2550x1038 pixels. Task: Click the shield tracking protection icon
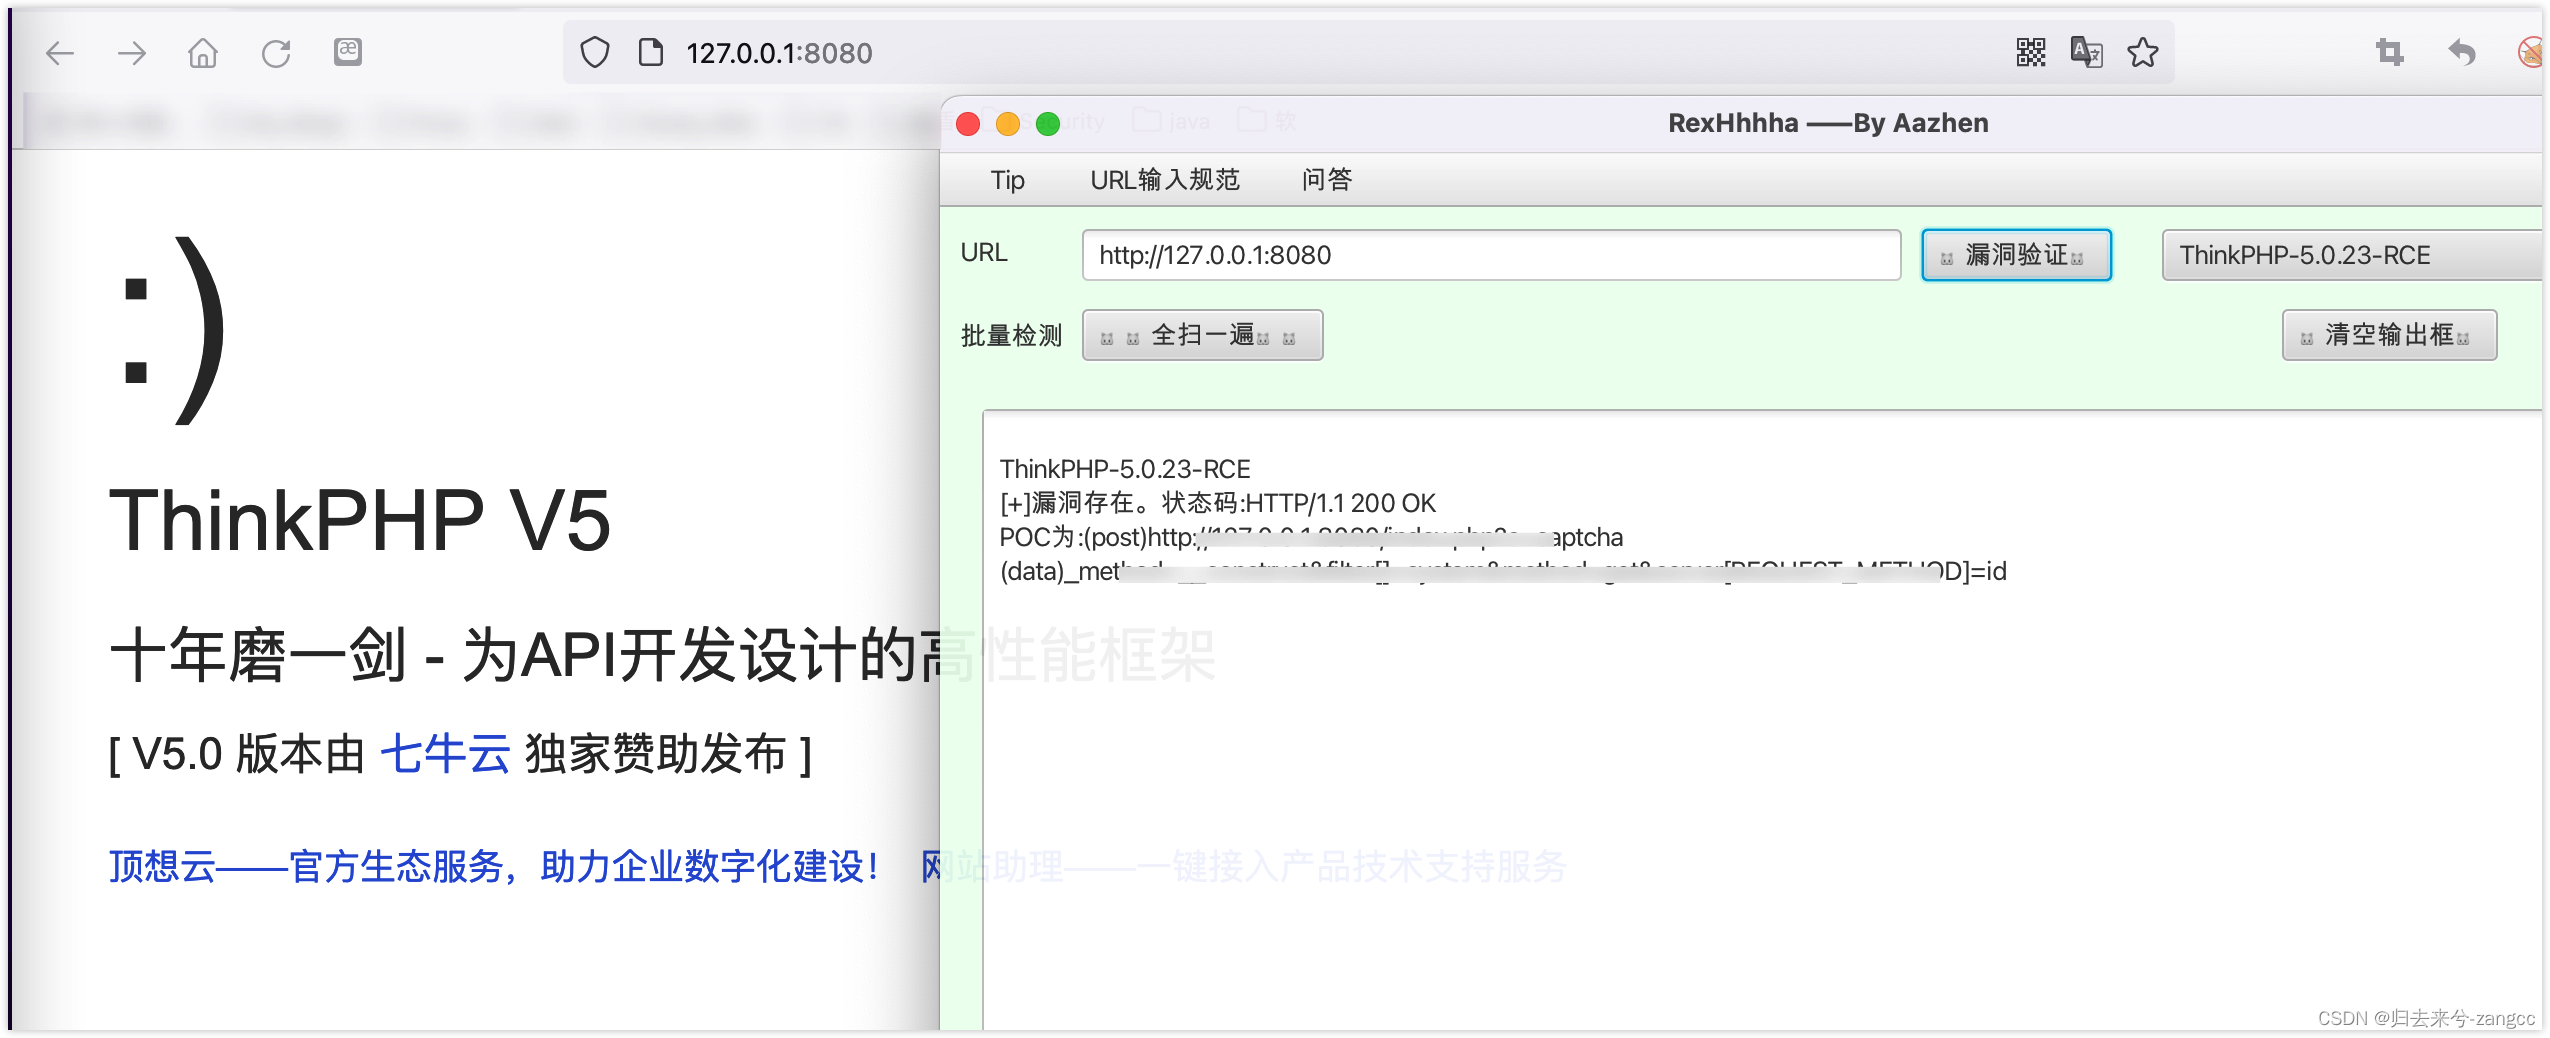point(595,52)
